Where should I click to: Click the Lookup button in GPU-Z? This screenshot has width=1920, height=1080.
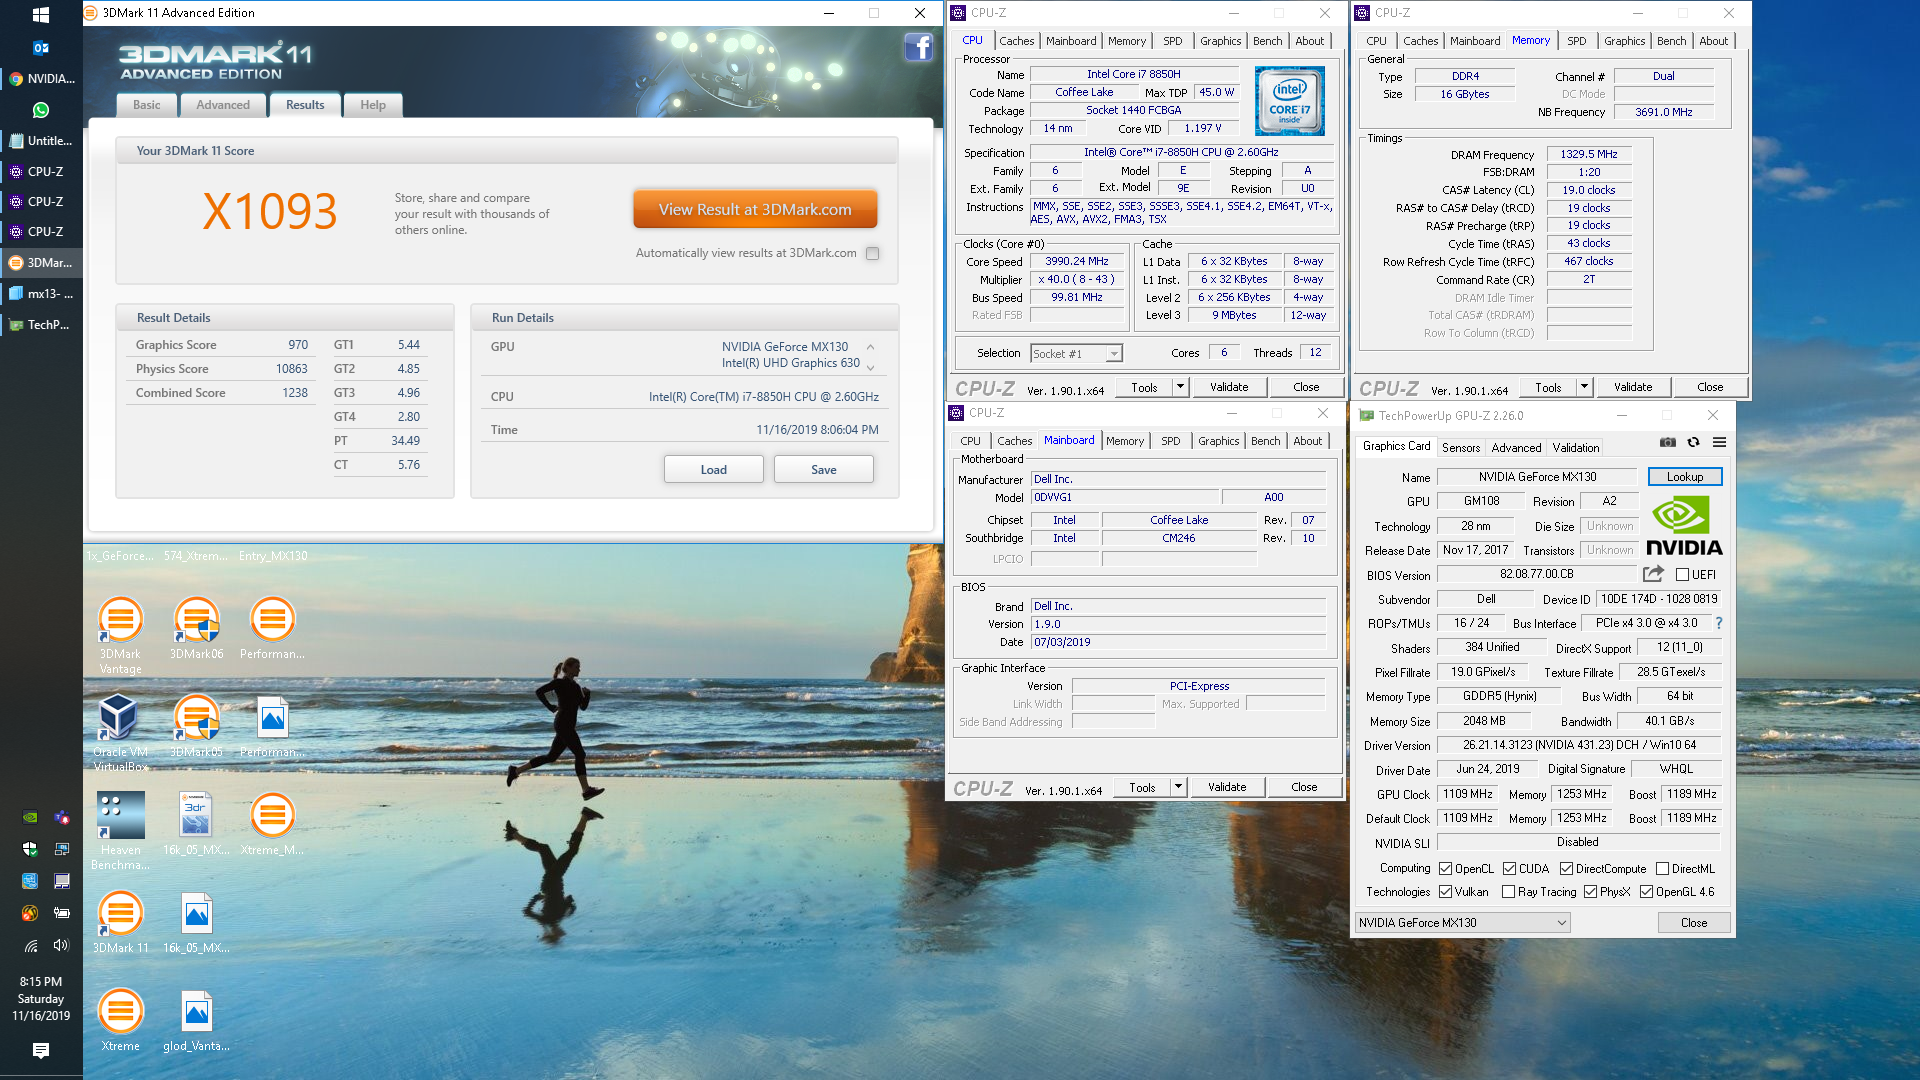coord(1685,477)
